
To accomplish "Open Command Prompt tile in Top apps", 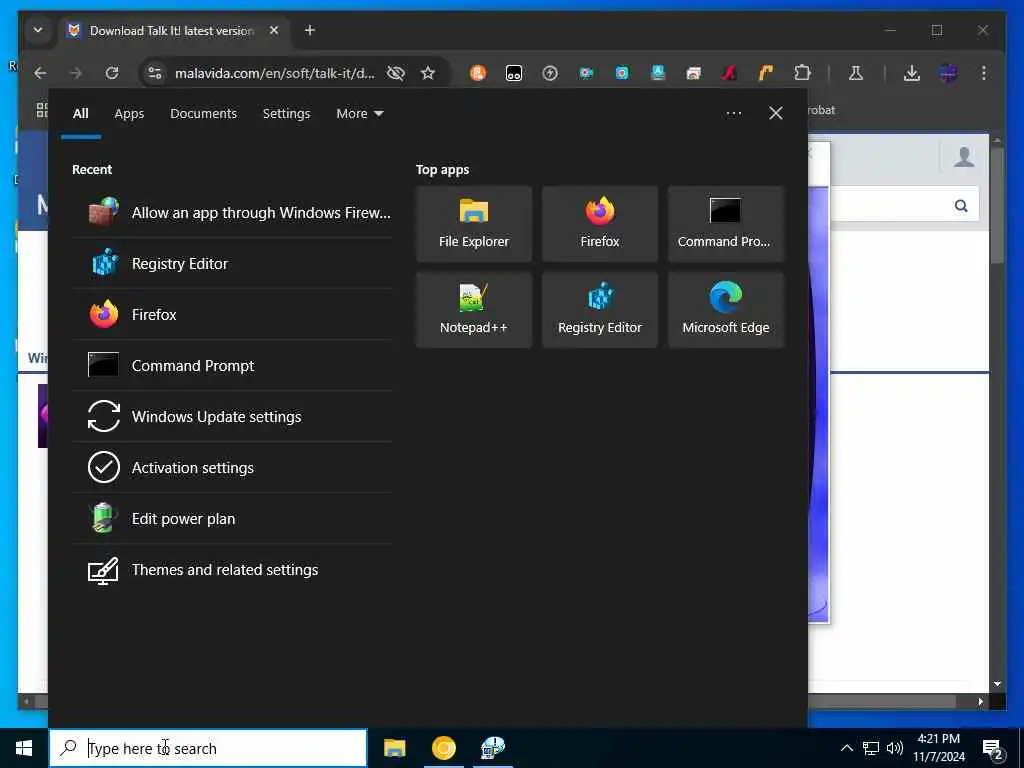I will click(726, 224).
